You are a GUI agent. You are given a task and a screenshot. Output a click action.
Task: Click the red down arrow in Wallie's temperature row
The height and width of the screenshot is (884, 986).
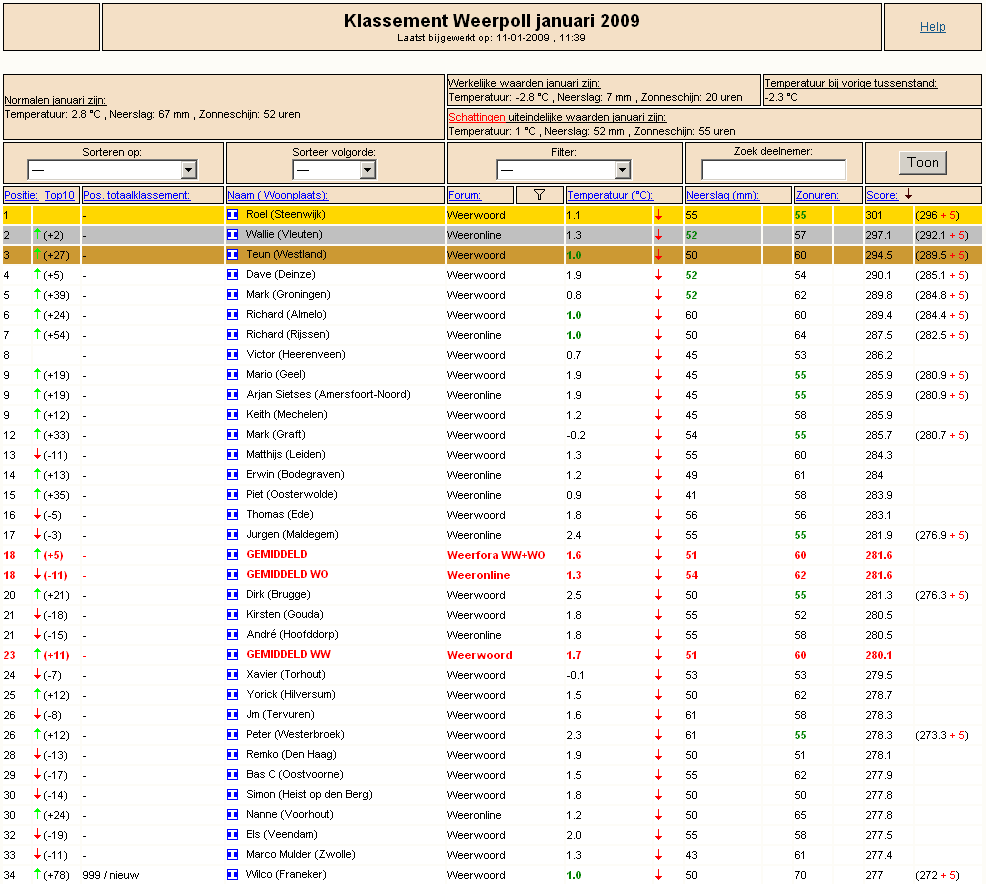[x=658, y=235]
